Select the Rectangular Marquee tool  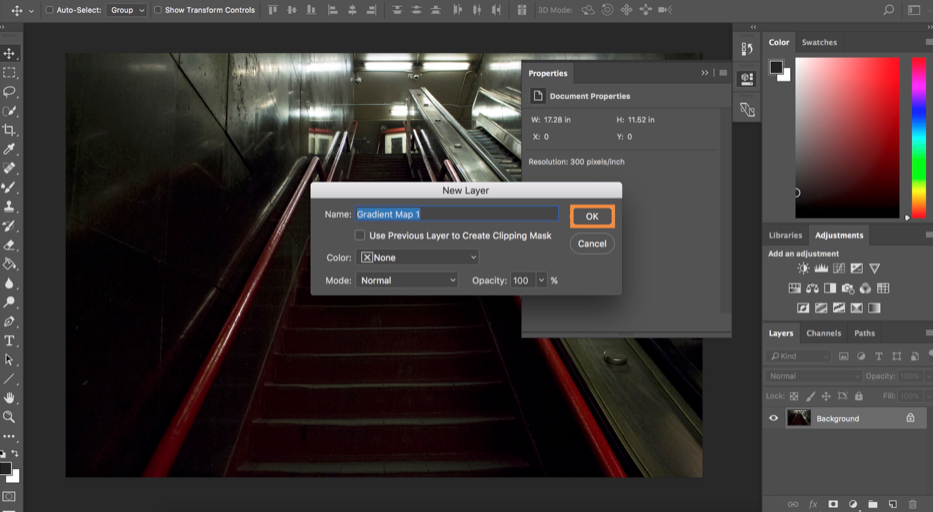(x=9, y=73)
